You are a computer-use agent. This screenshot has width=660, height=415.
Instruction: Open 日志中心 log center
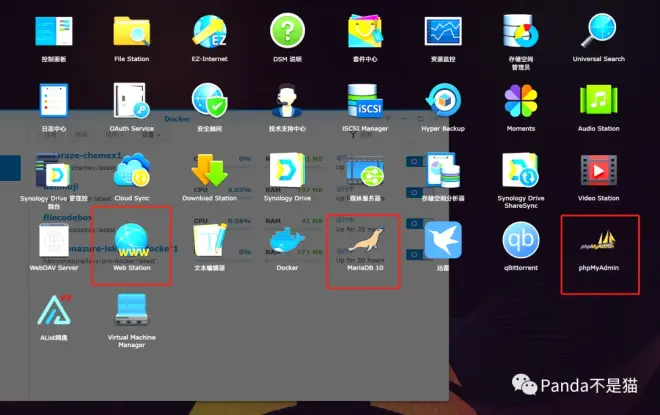pyautogui.click(x=54, y=101)
